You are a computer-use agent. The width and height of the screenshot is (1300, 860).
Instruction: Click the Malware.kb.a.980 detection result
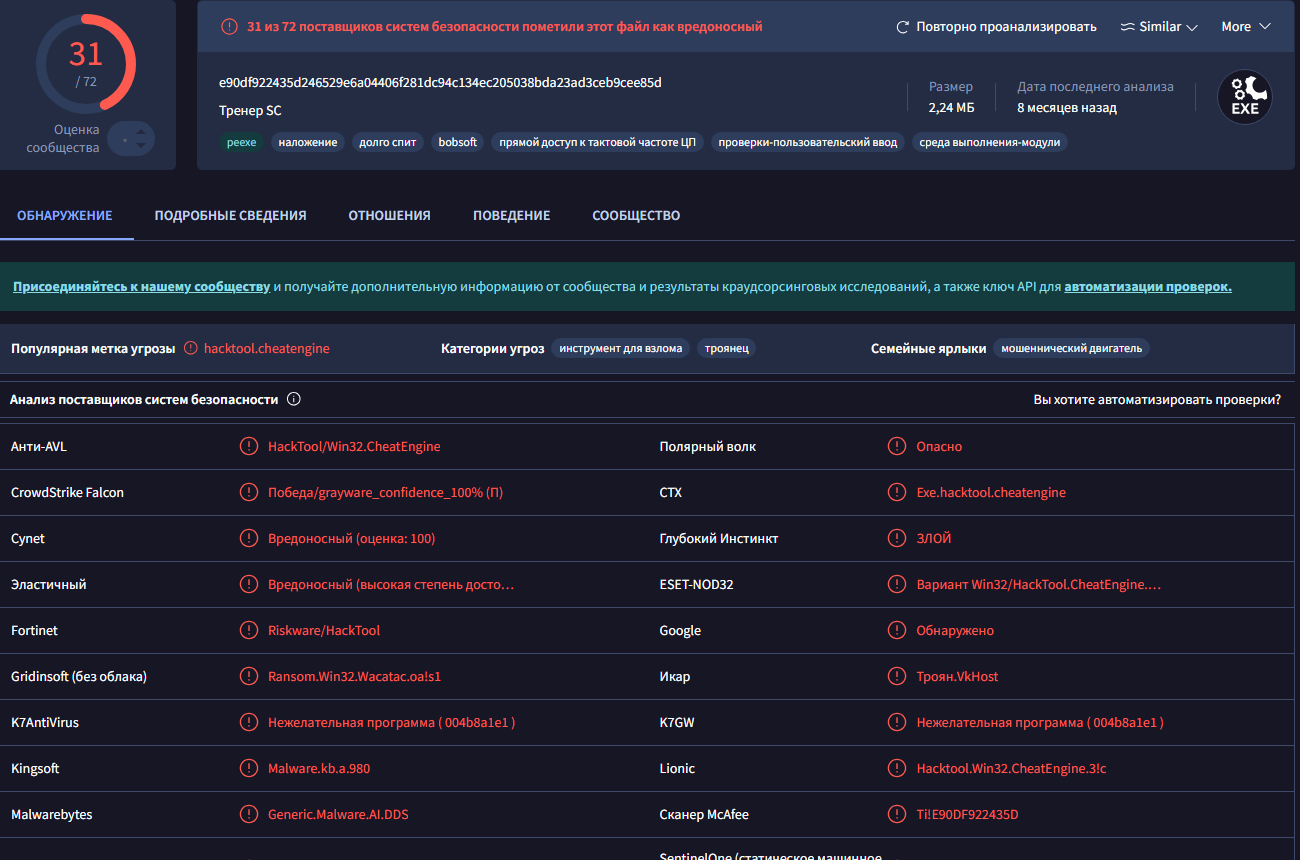pos(319,768)
